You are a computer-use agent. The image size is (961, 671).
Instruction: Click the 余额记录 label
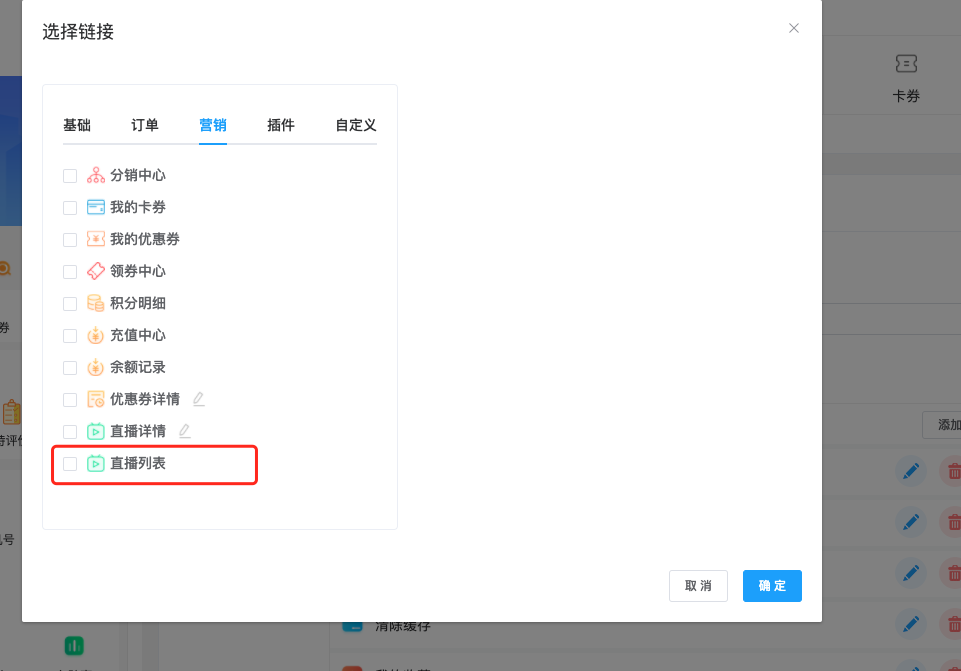138,367
